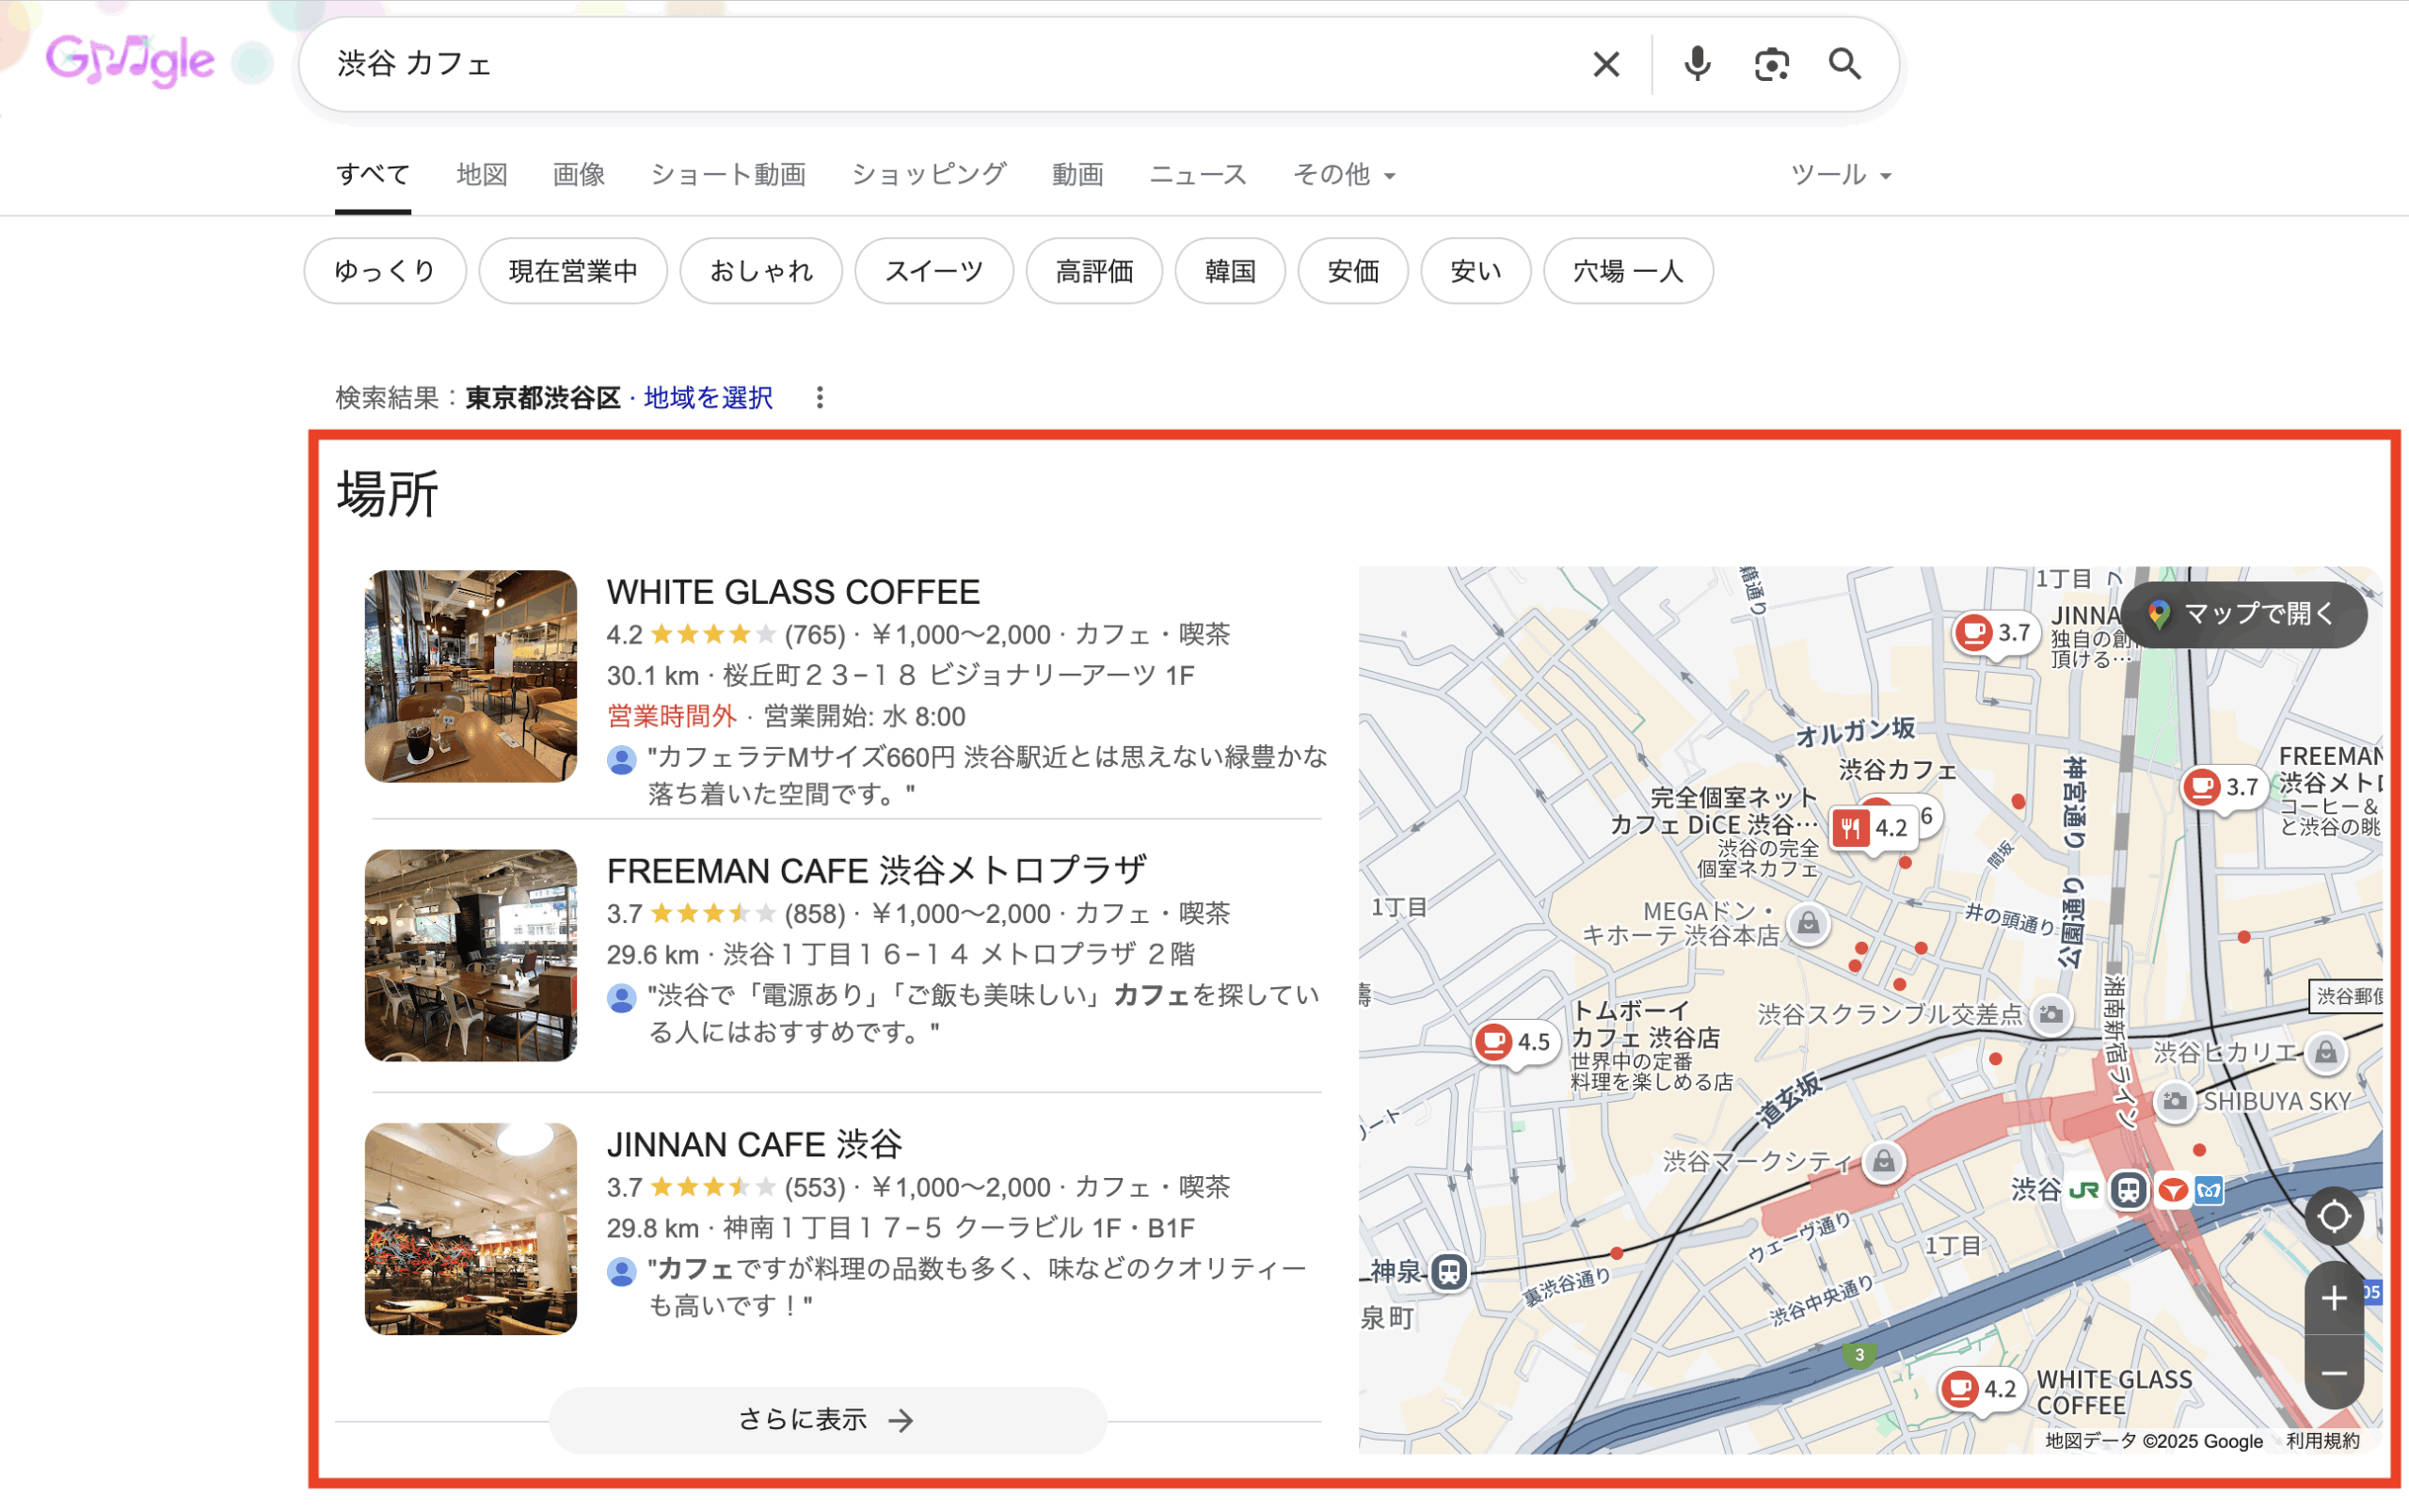Toggle the 現在営業中 filter chip

(572, 271)
